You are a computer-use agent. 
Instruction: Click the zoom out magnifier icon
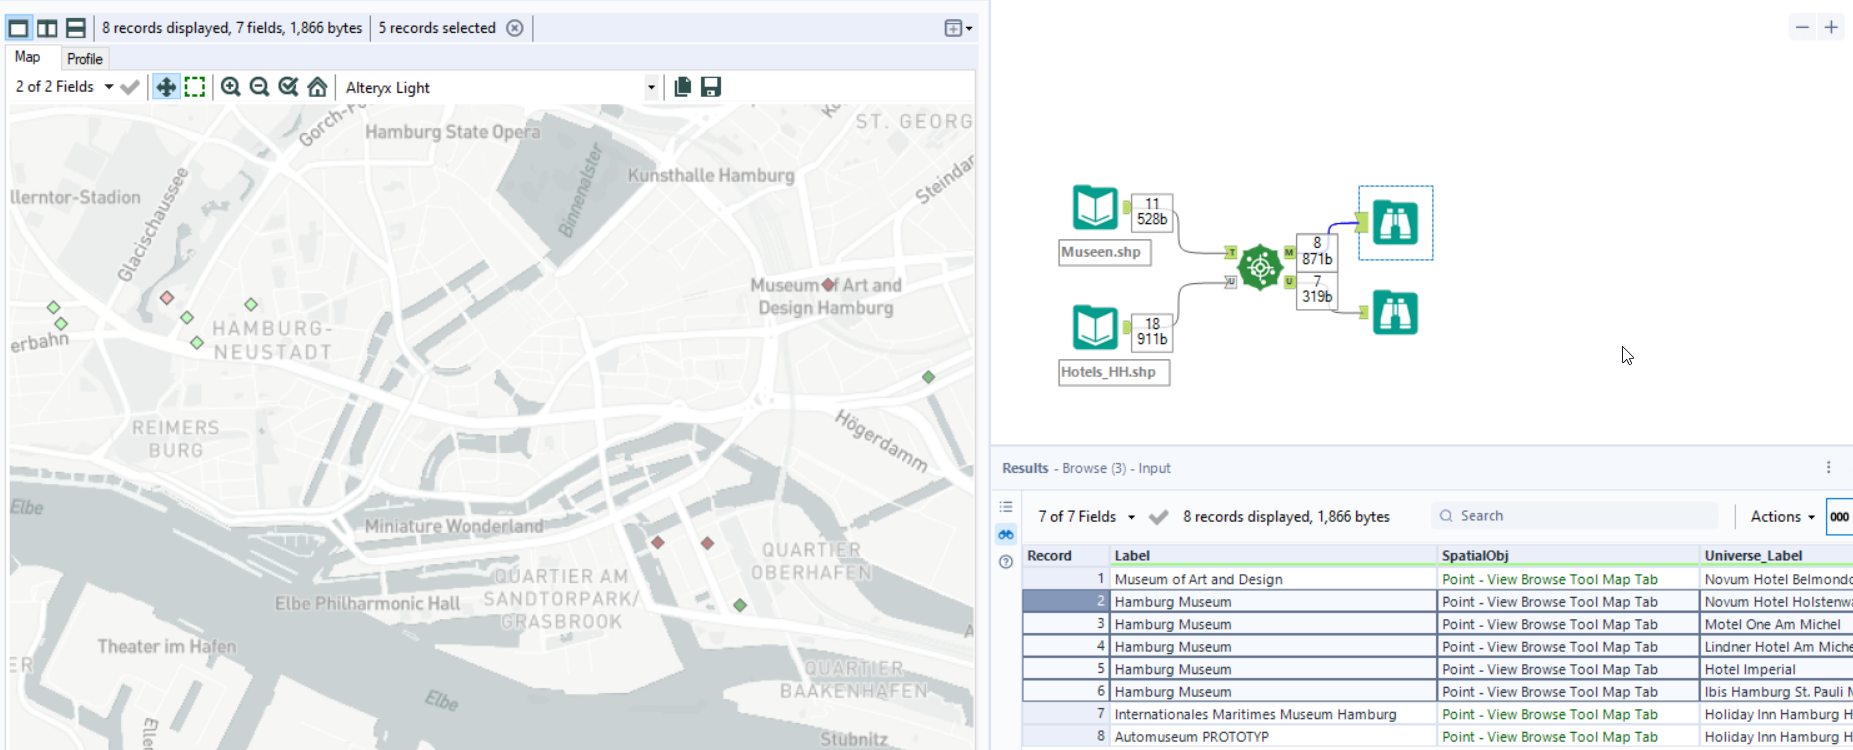[260, 87]
